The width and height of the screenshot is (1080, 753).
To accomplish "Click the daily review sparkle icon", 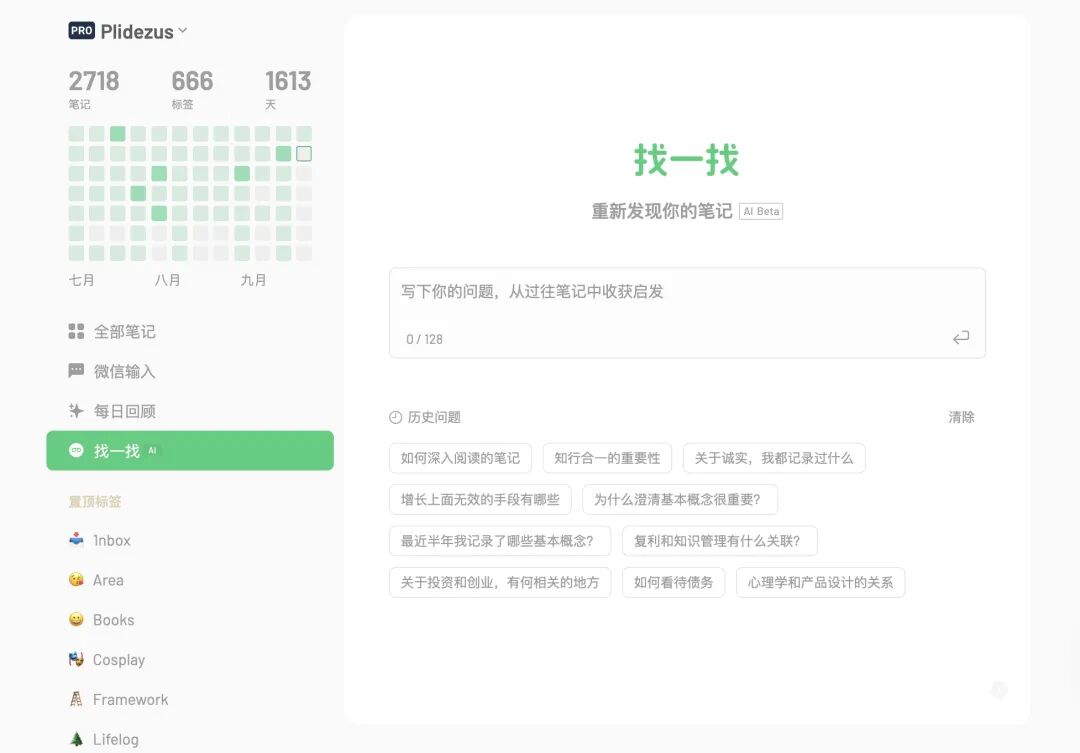I will [76, 411].
